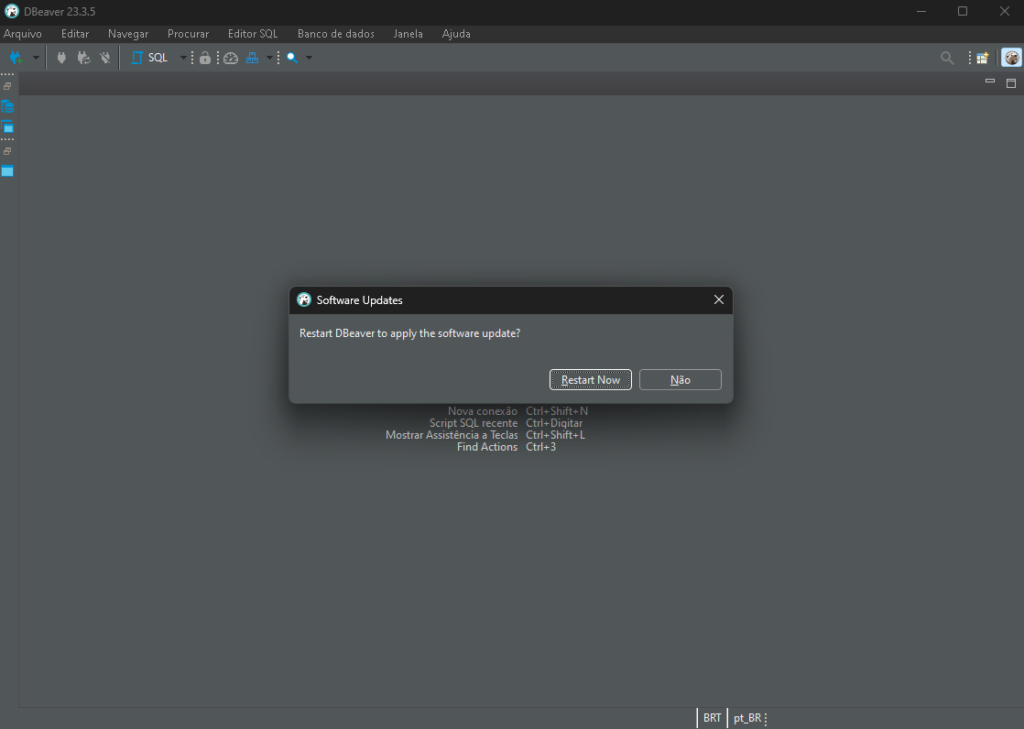Open the dashboard gauge icon
The width and height of the screenshot is (1024, 729).
(231, 58)
